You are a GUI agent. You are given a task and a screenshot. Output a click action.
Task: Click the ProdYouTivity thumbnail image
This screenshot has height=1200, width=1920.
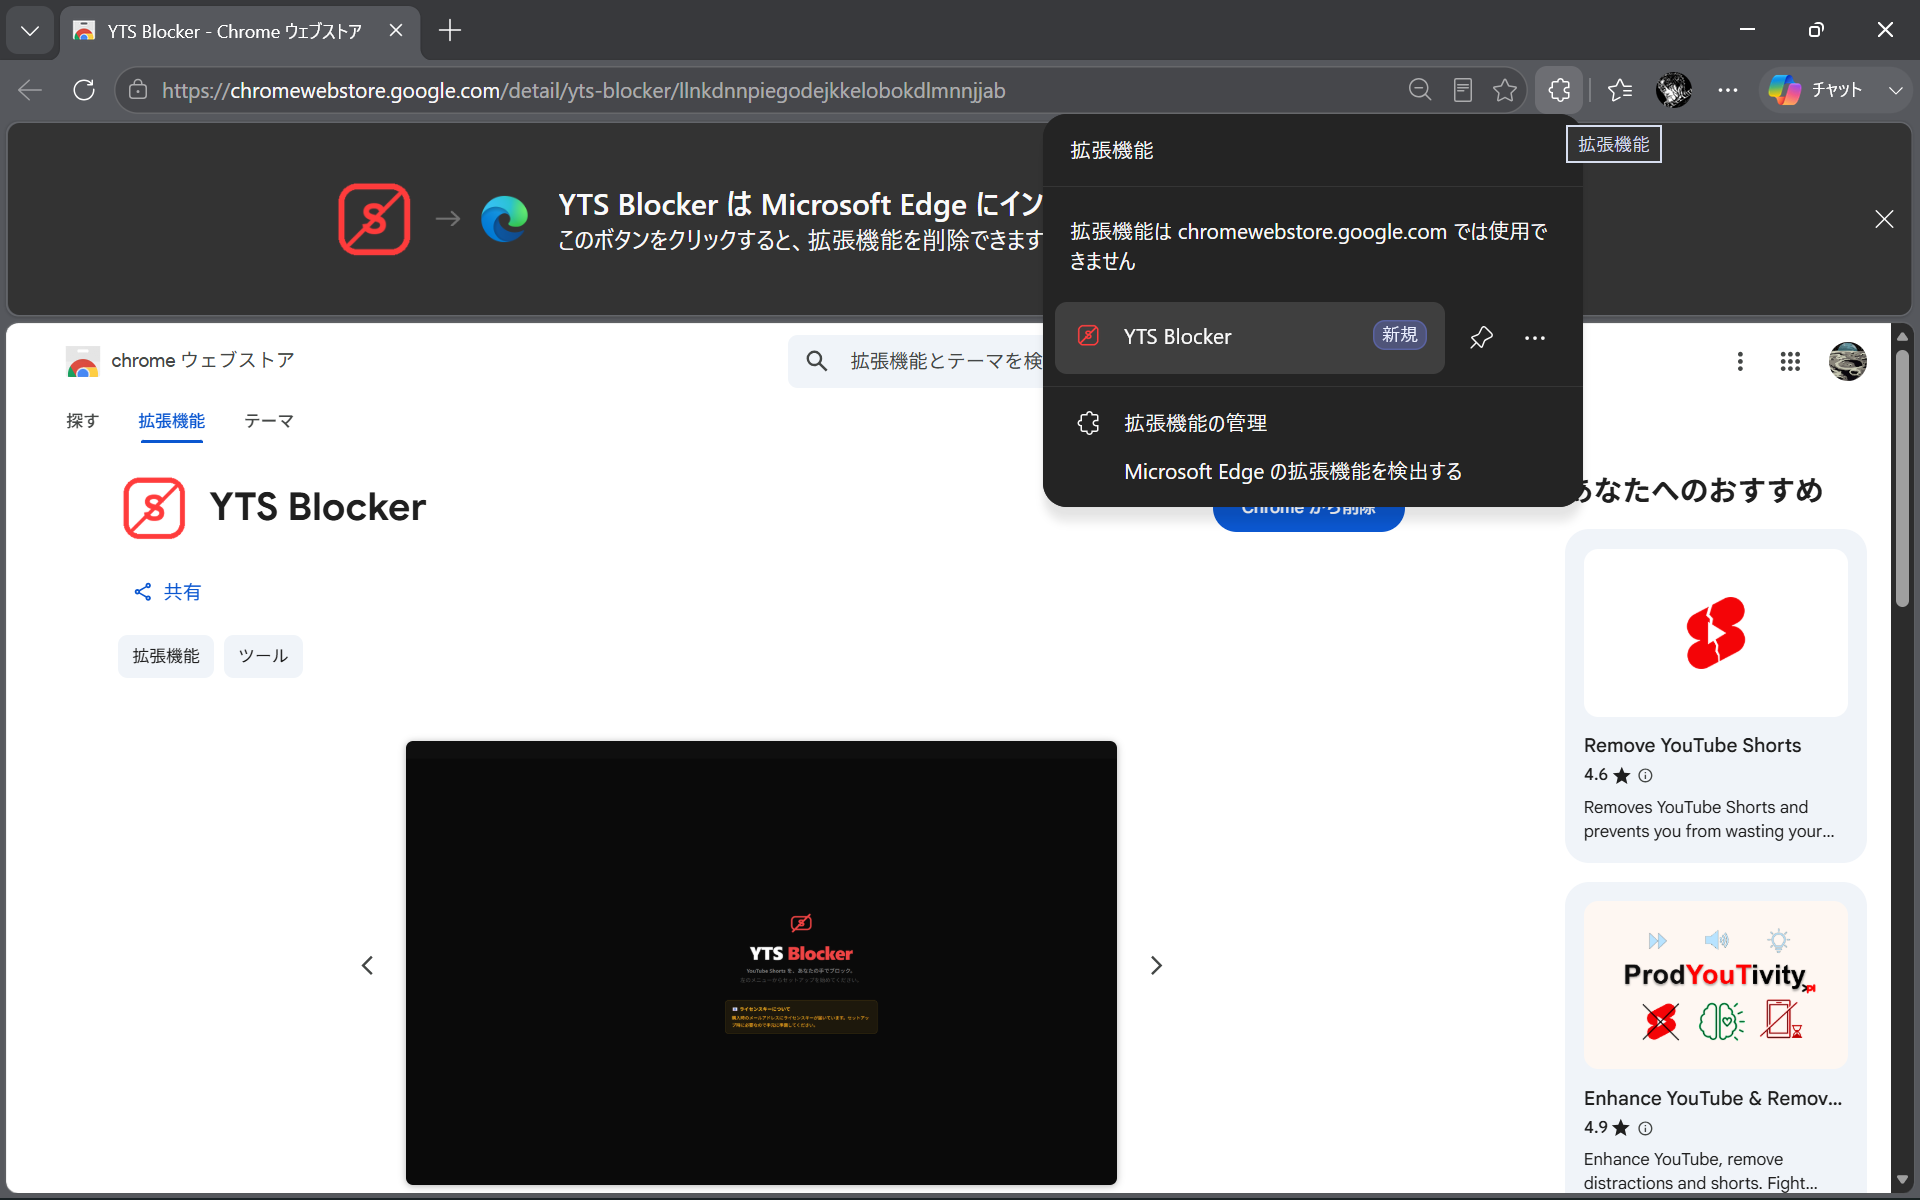[1716, 986]
